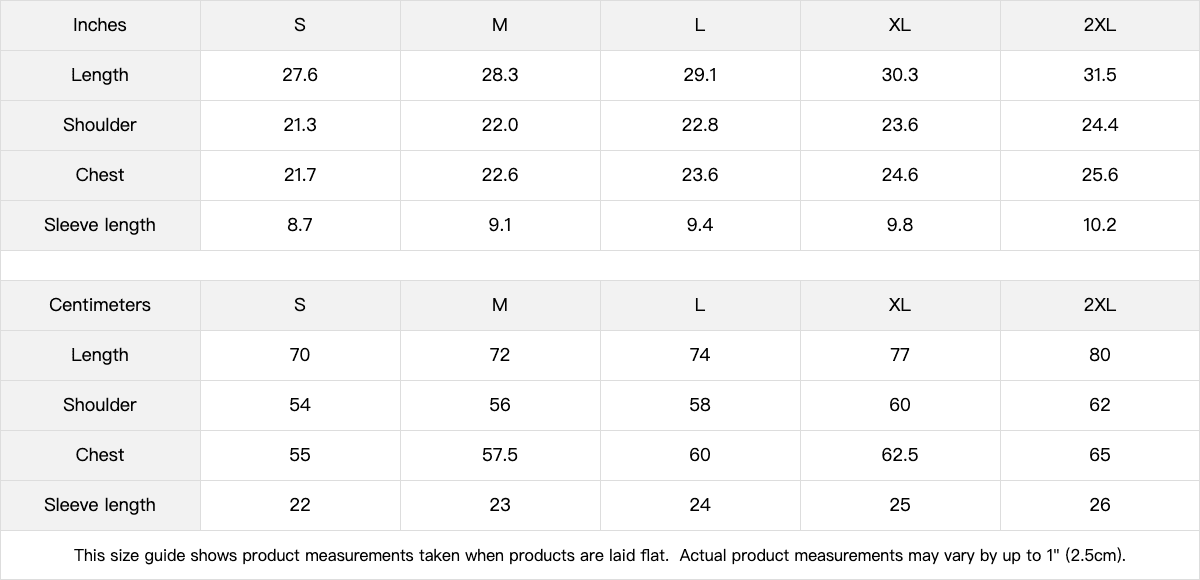Select the 2XL column header in inches table
The height and width of the screenshot is (580, 1200).
(1099, 25)
